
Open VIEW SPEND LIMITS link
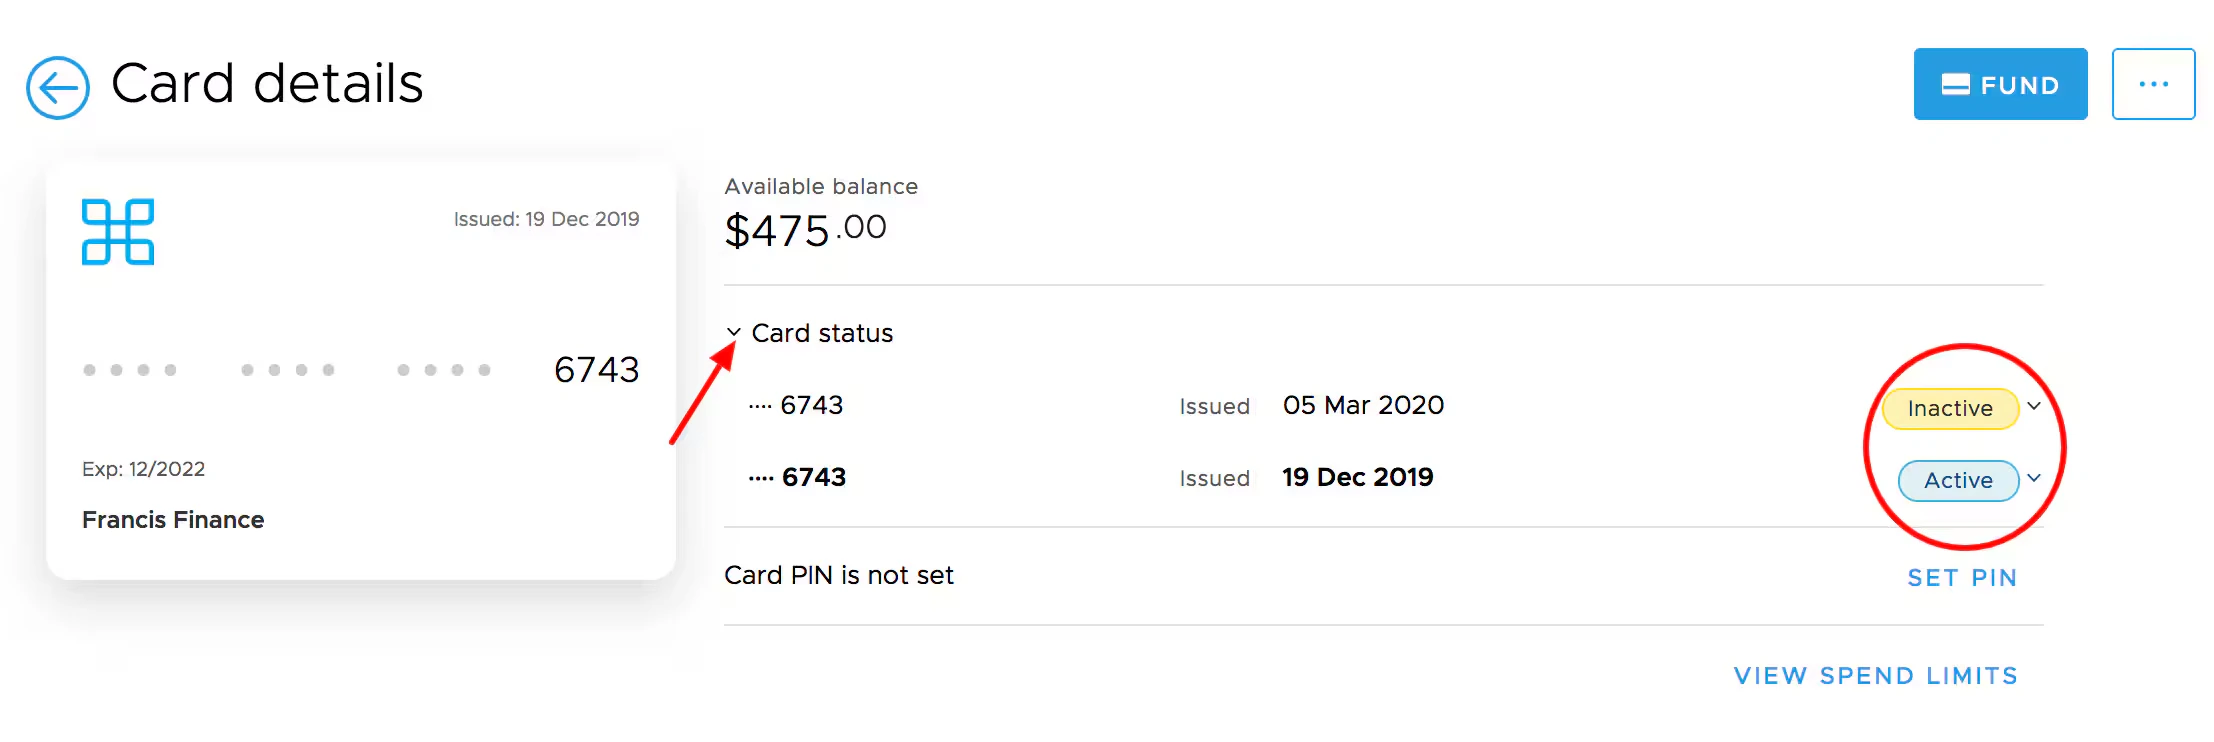pyautogui.click(x=1875, y=676)
